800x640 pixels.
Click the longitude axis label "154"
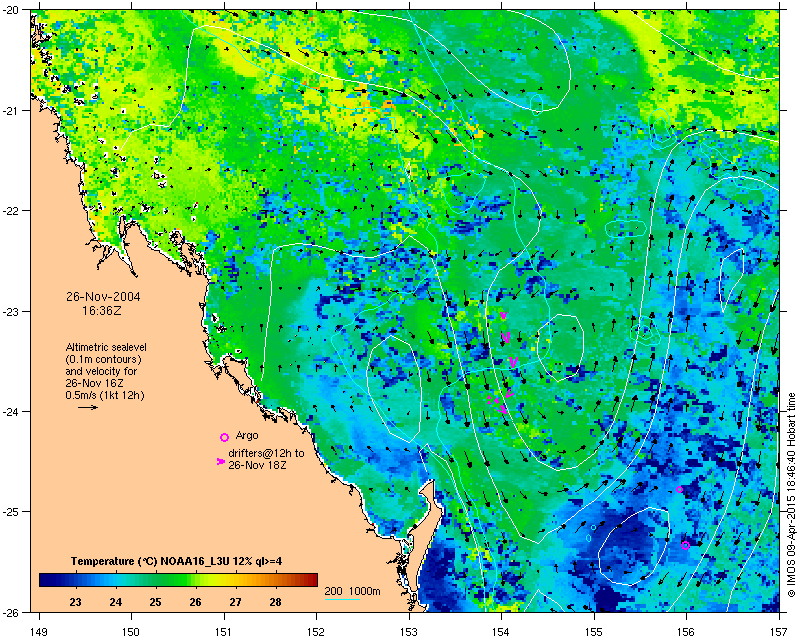click(502, 632)
